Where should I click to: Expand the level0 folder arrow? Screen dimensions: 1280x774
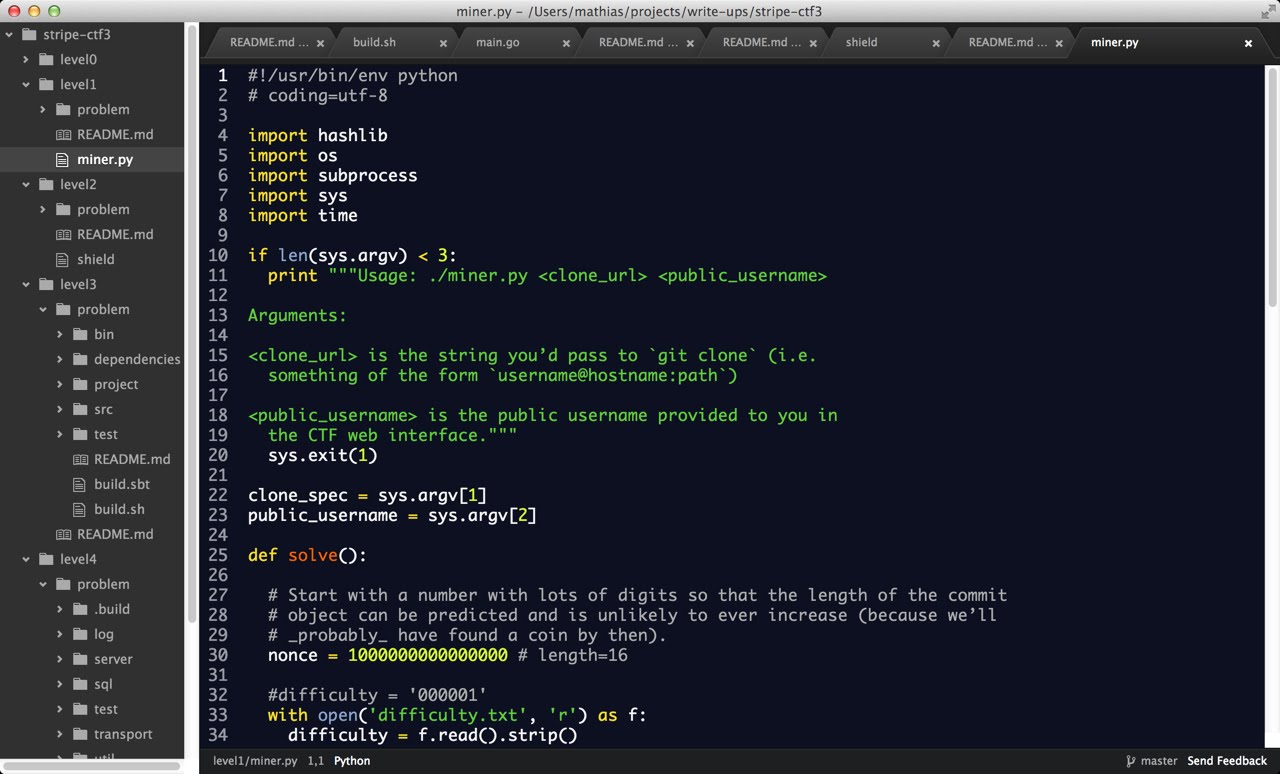point(26,60)
